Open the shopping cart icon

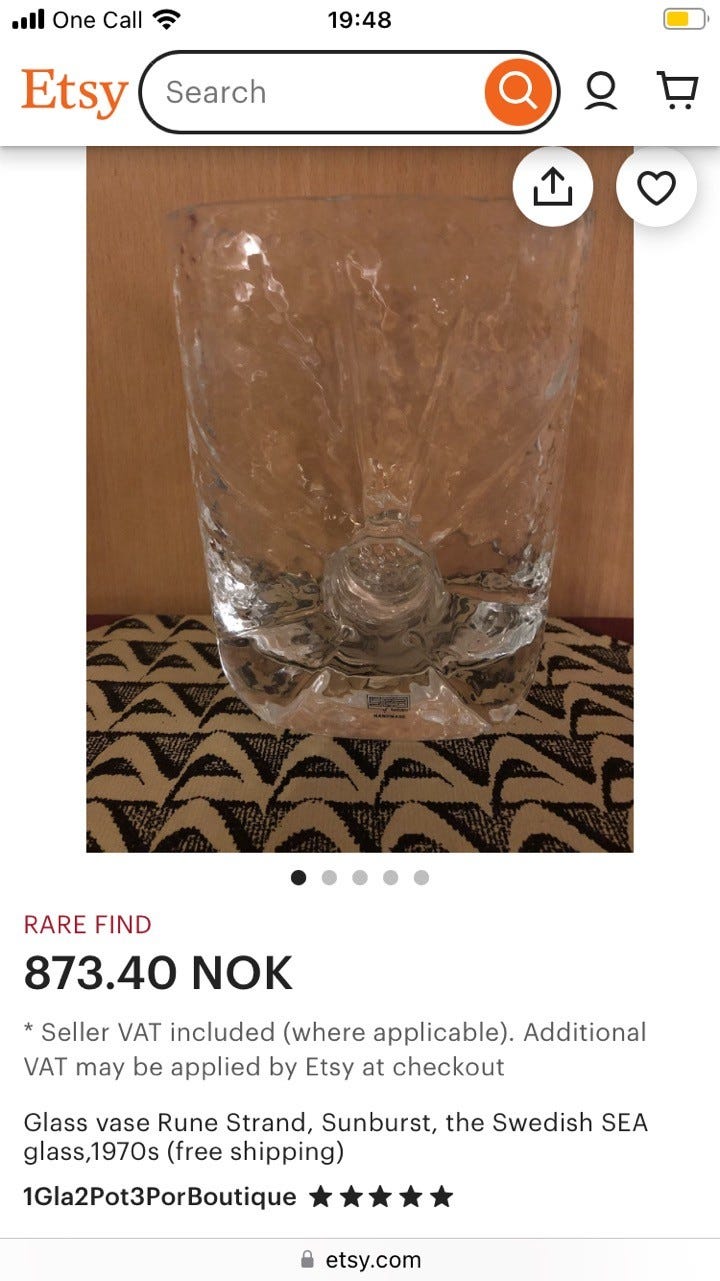pos(676,91)
